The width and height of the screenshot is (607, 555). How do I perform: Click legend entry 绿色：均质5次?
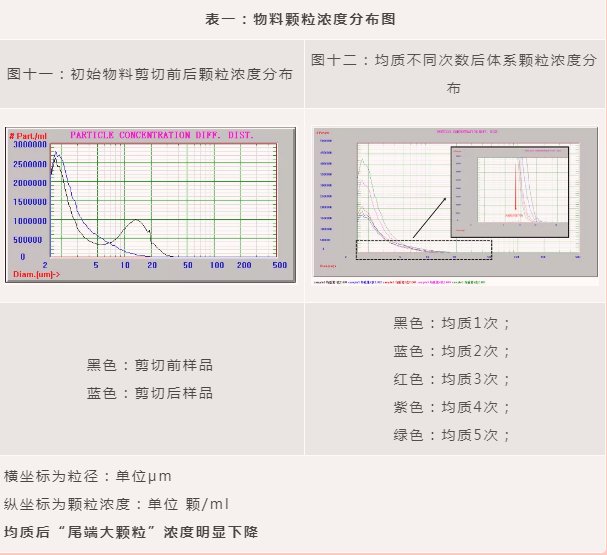[454, 435]
